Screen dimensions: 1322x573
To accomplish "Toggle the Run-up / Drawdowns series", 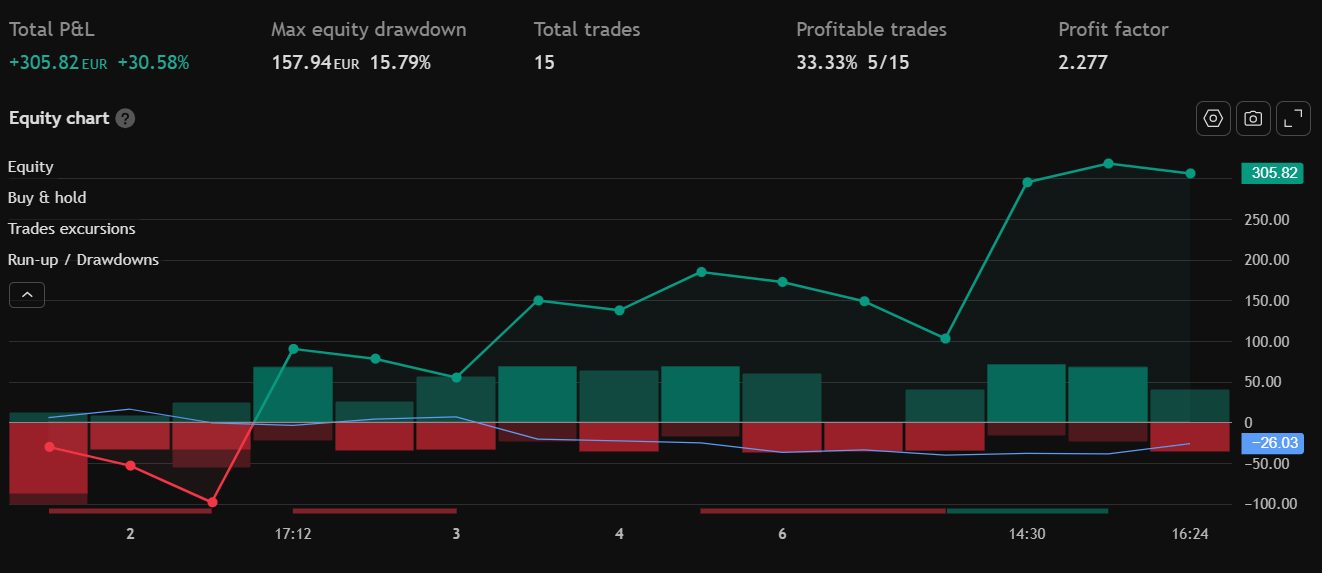I will pyautogui.click(x=83, y=260).
